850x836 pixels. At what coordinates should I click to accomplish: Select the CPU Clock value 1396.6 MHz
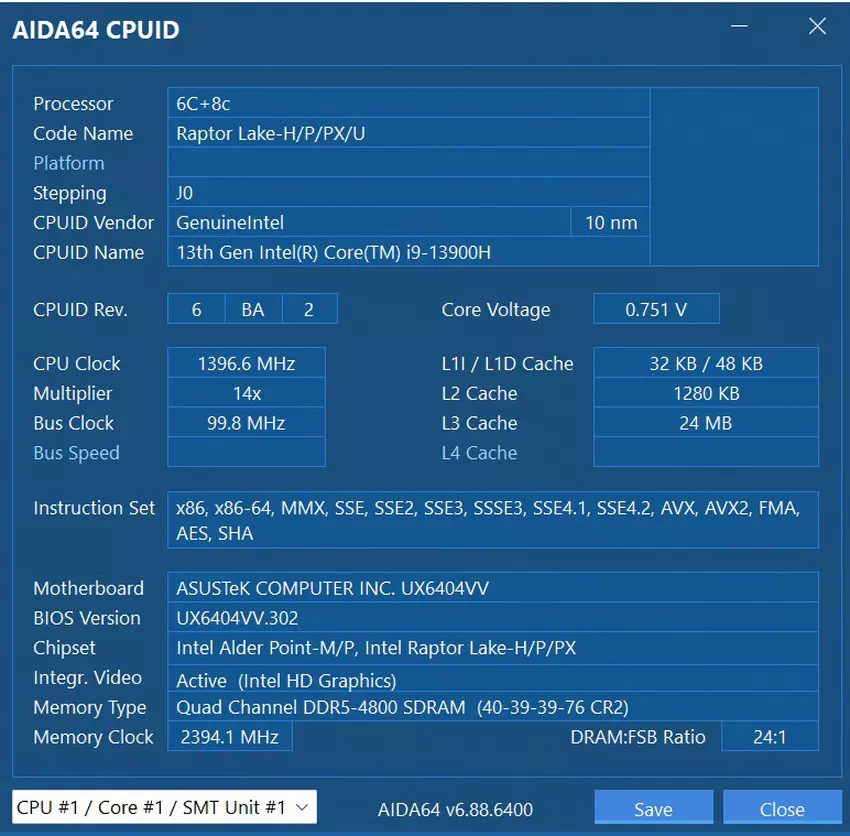click(x=246, y=363)
